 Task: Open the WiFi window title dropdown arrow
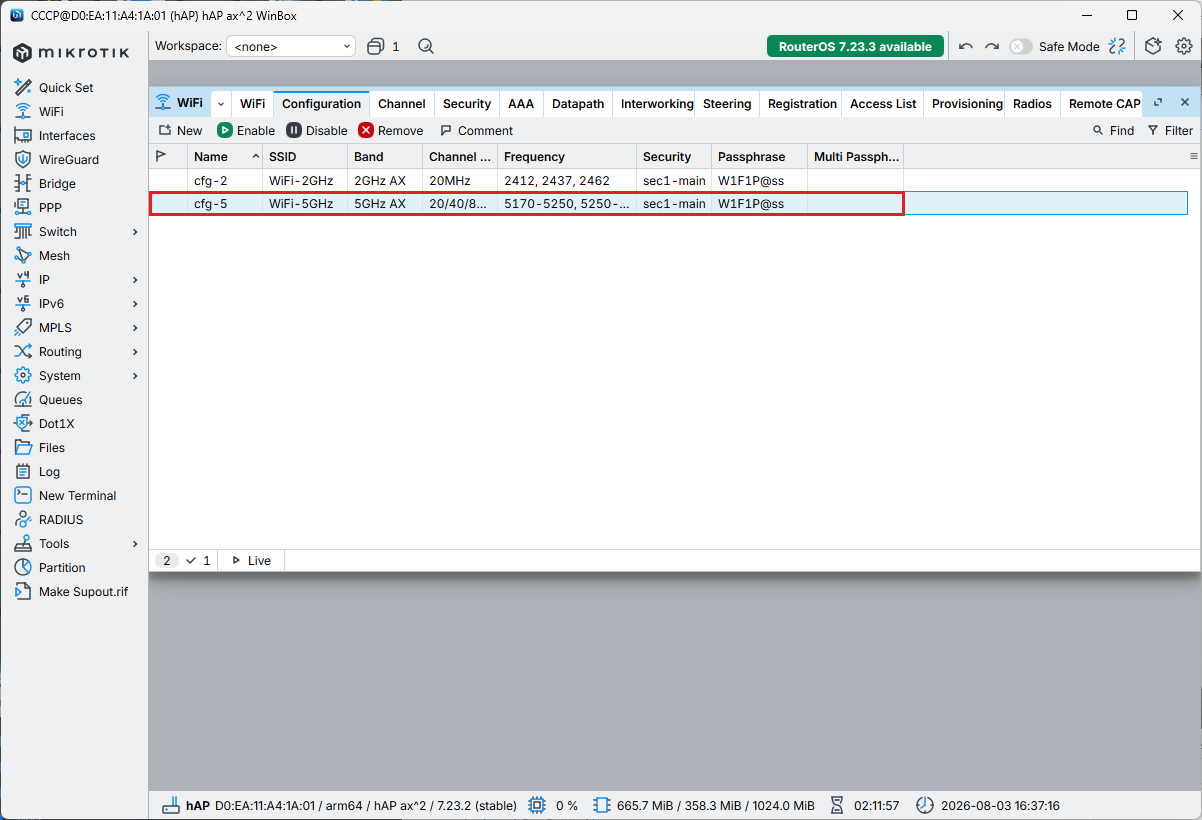pyautogui.click(x=221, y=103)
